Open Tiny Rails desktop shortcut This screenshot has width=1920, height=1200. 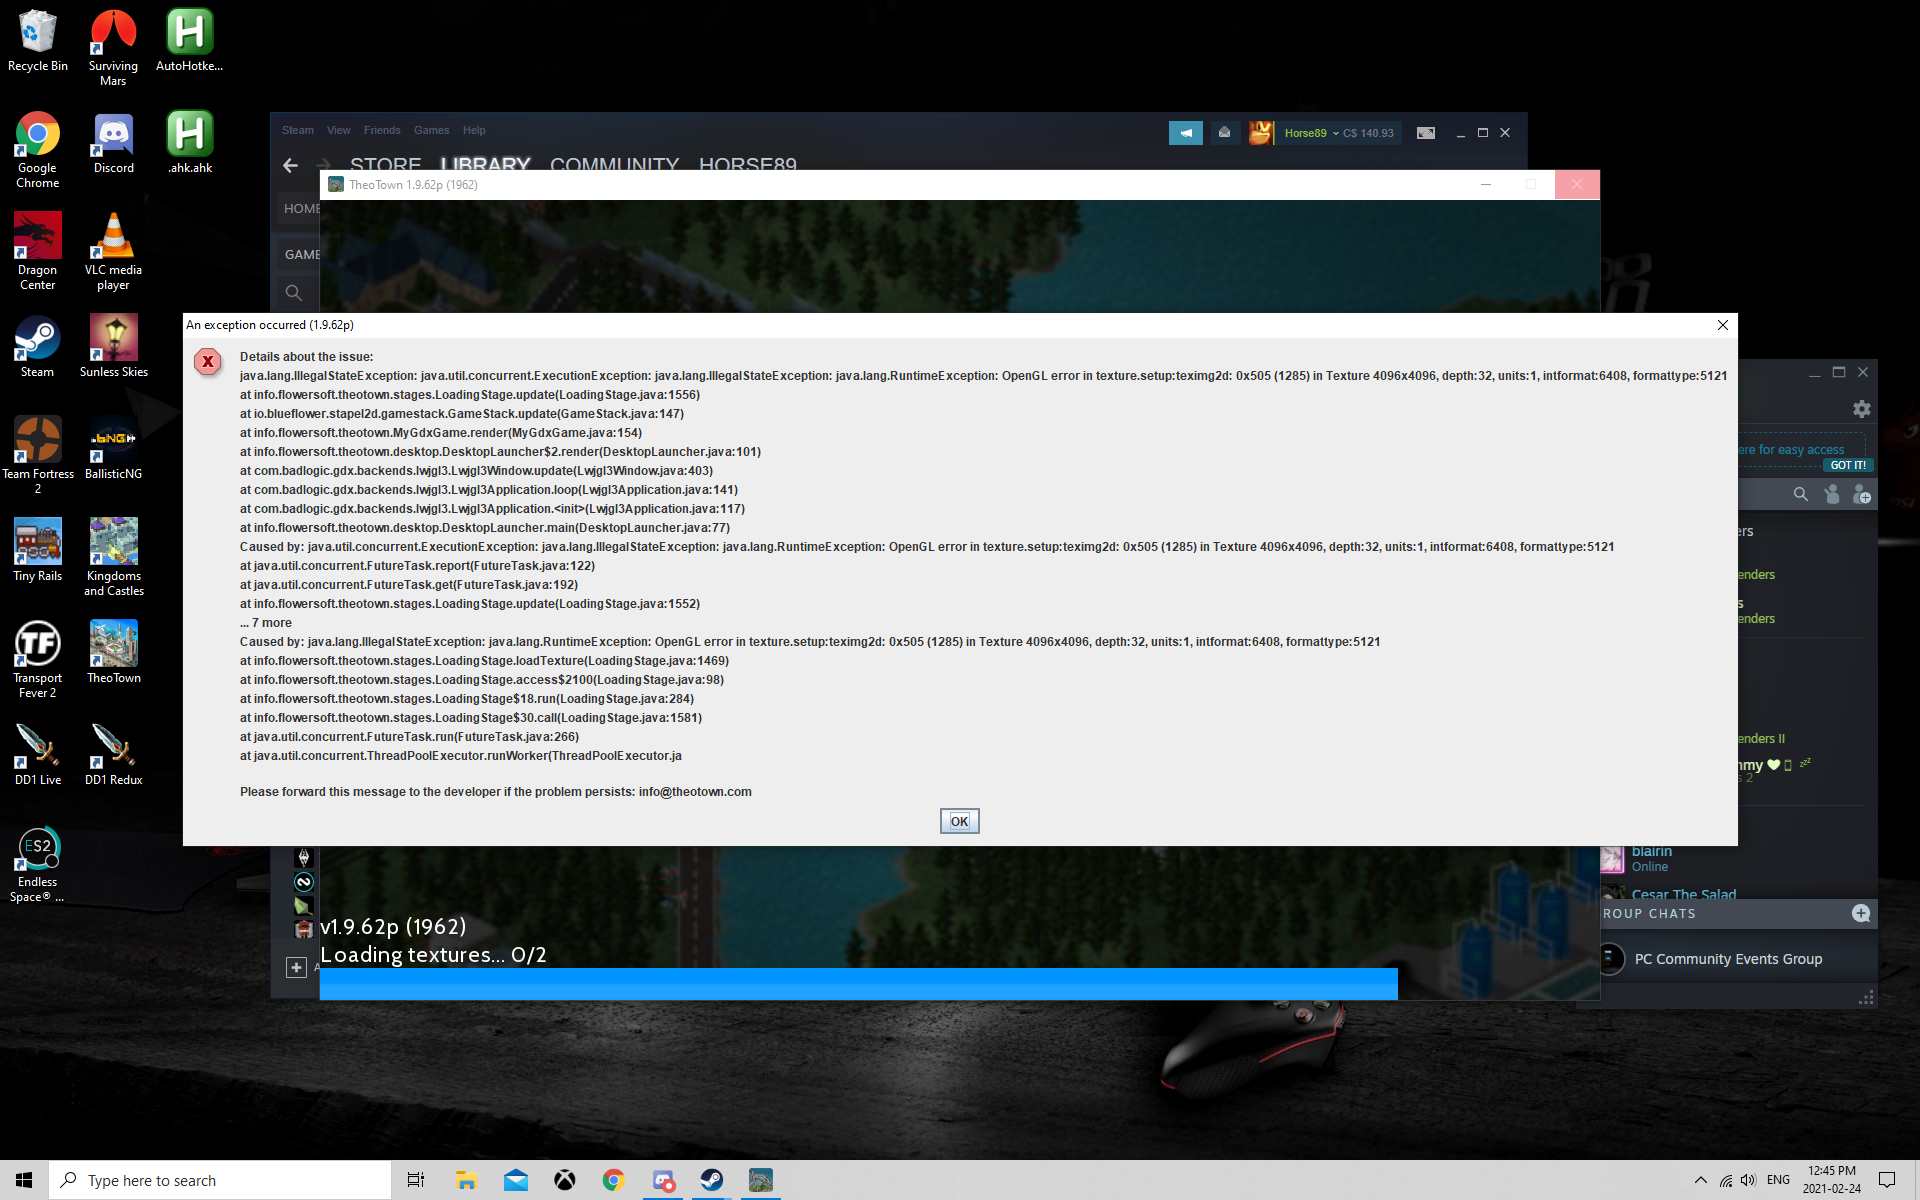38,551
